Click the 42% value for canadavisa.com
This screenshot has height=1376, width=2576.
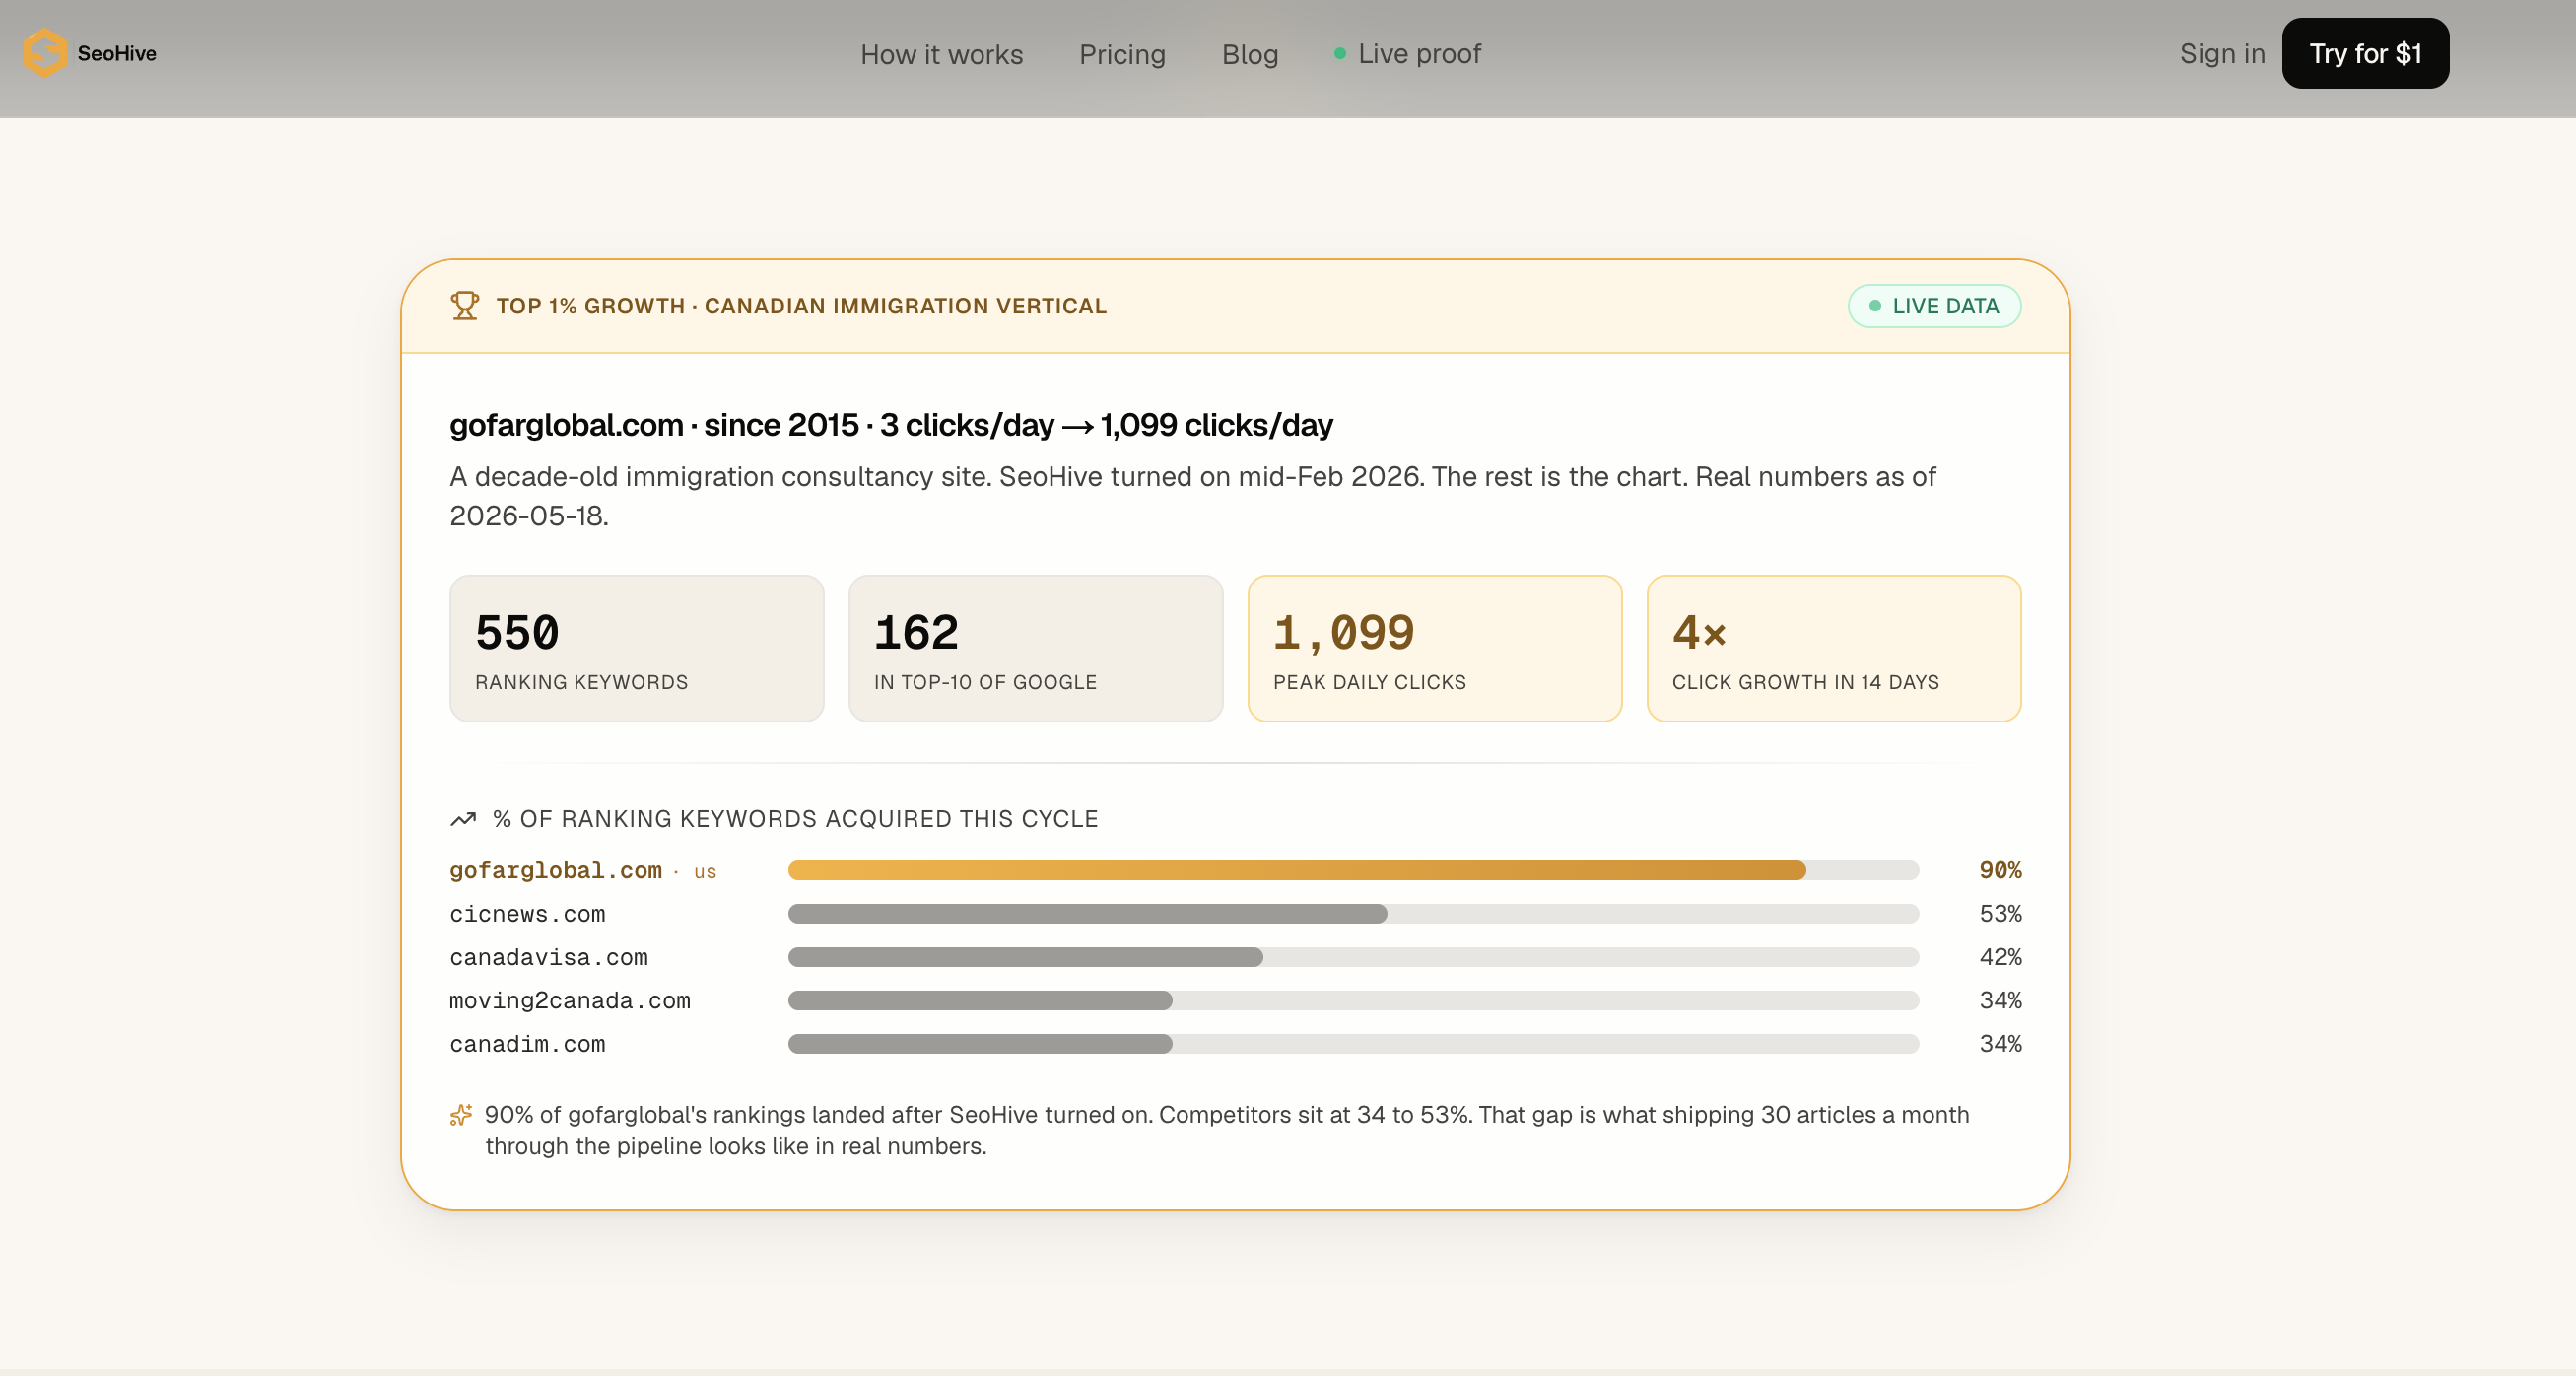click(x=2000, y=957)
